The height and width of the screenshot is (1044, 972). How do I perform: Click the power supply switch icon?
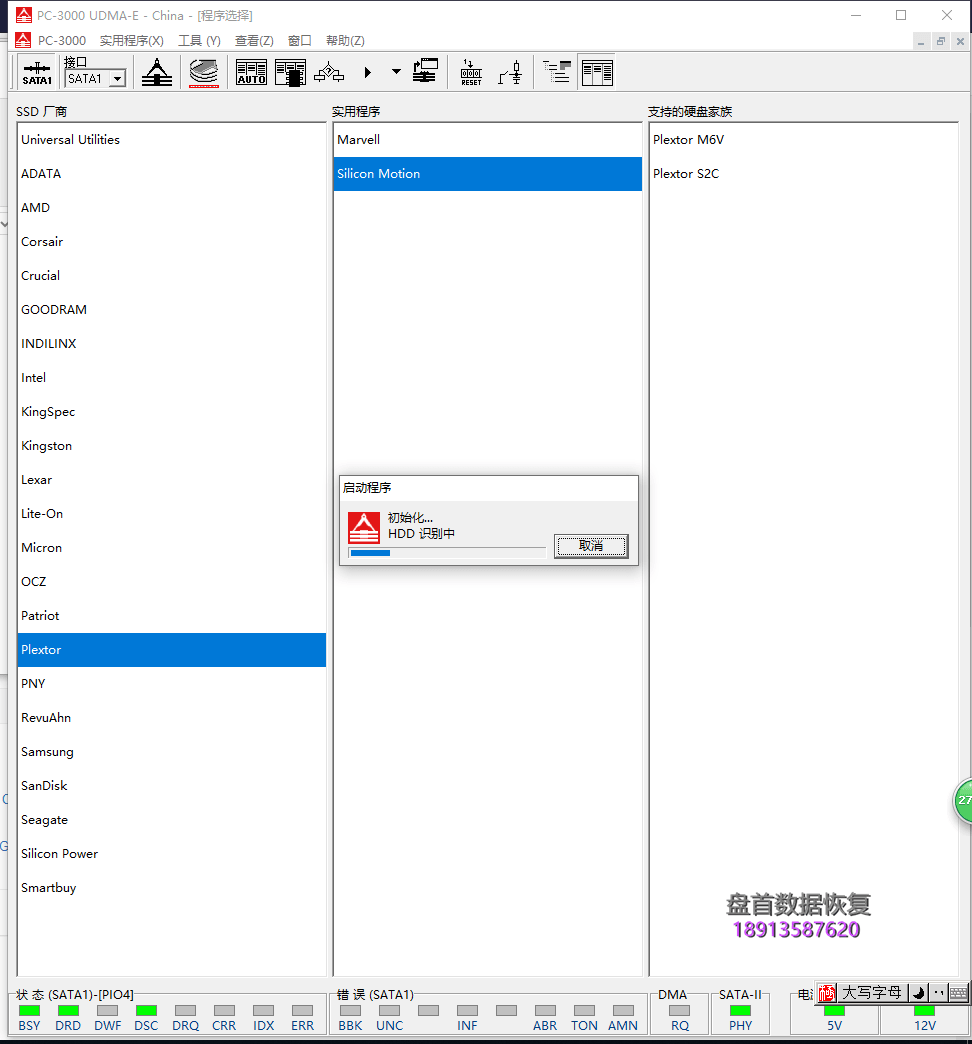pyautogui.click(x=511, y=73)
